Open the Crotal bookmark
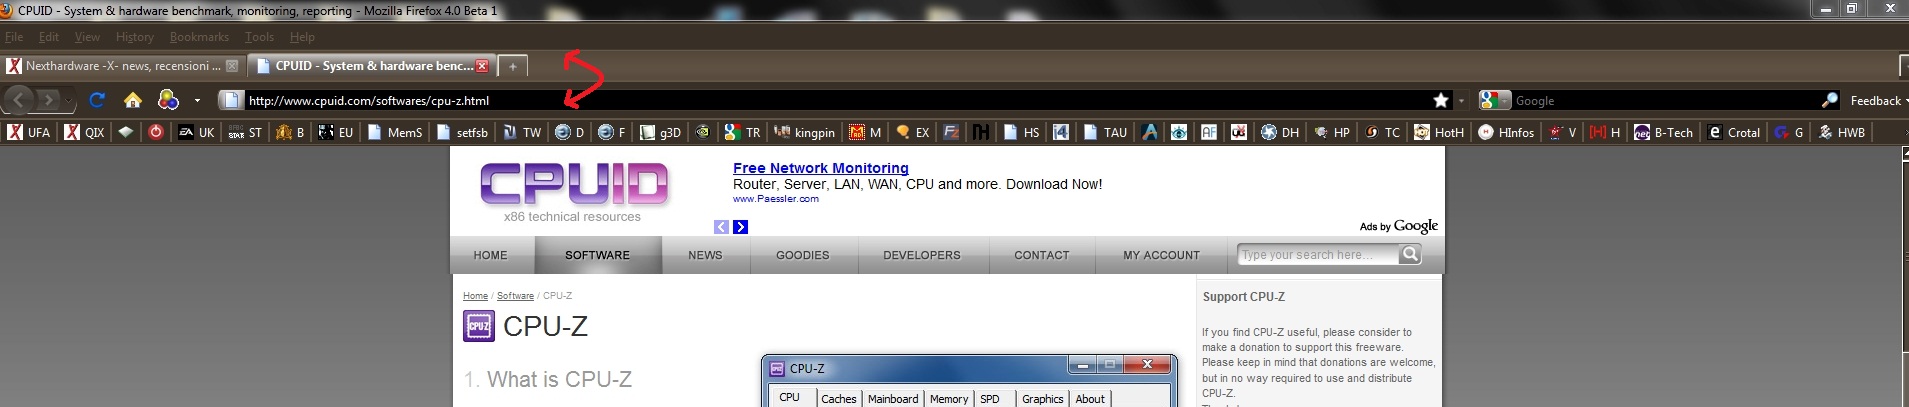The width and height of the screenshot is (1909, 407). (1735, 132)
